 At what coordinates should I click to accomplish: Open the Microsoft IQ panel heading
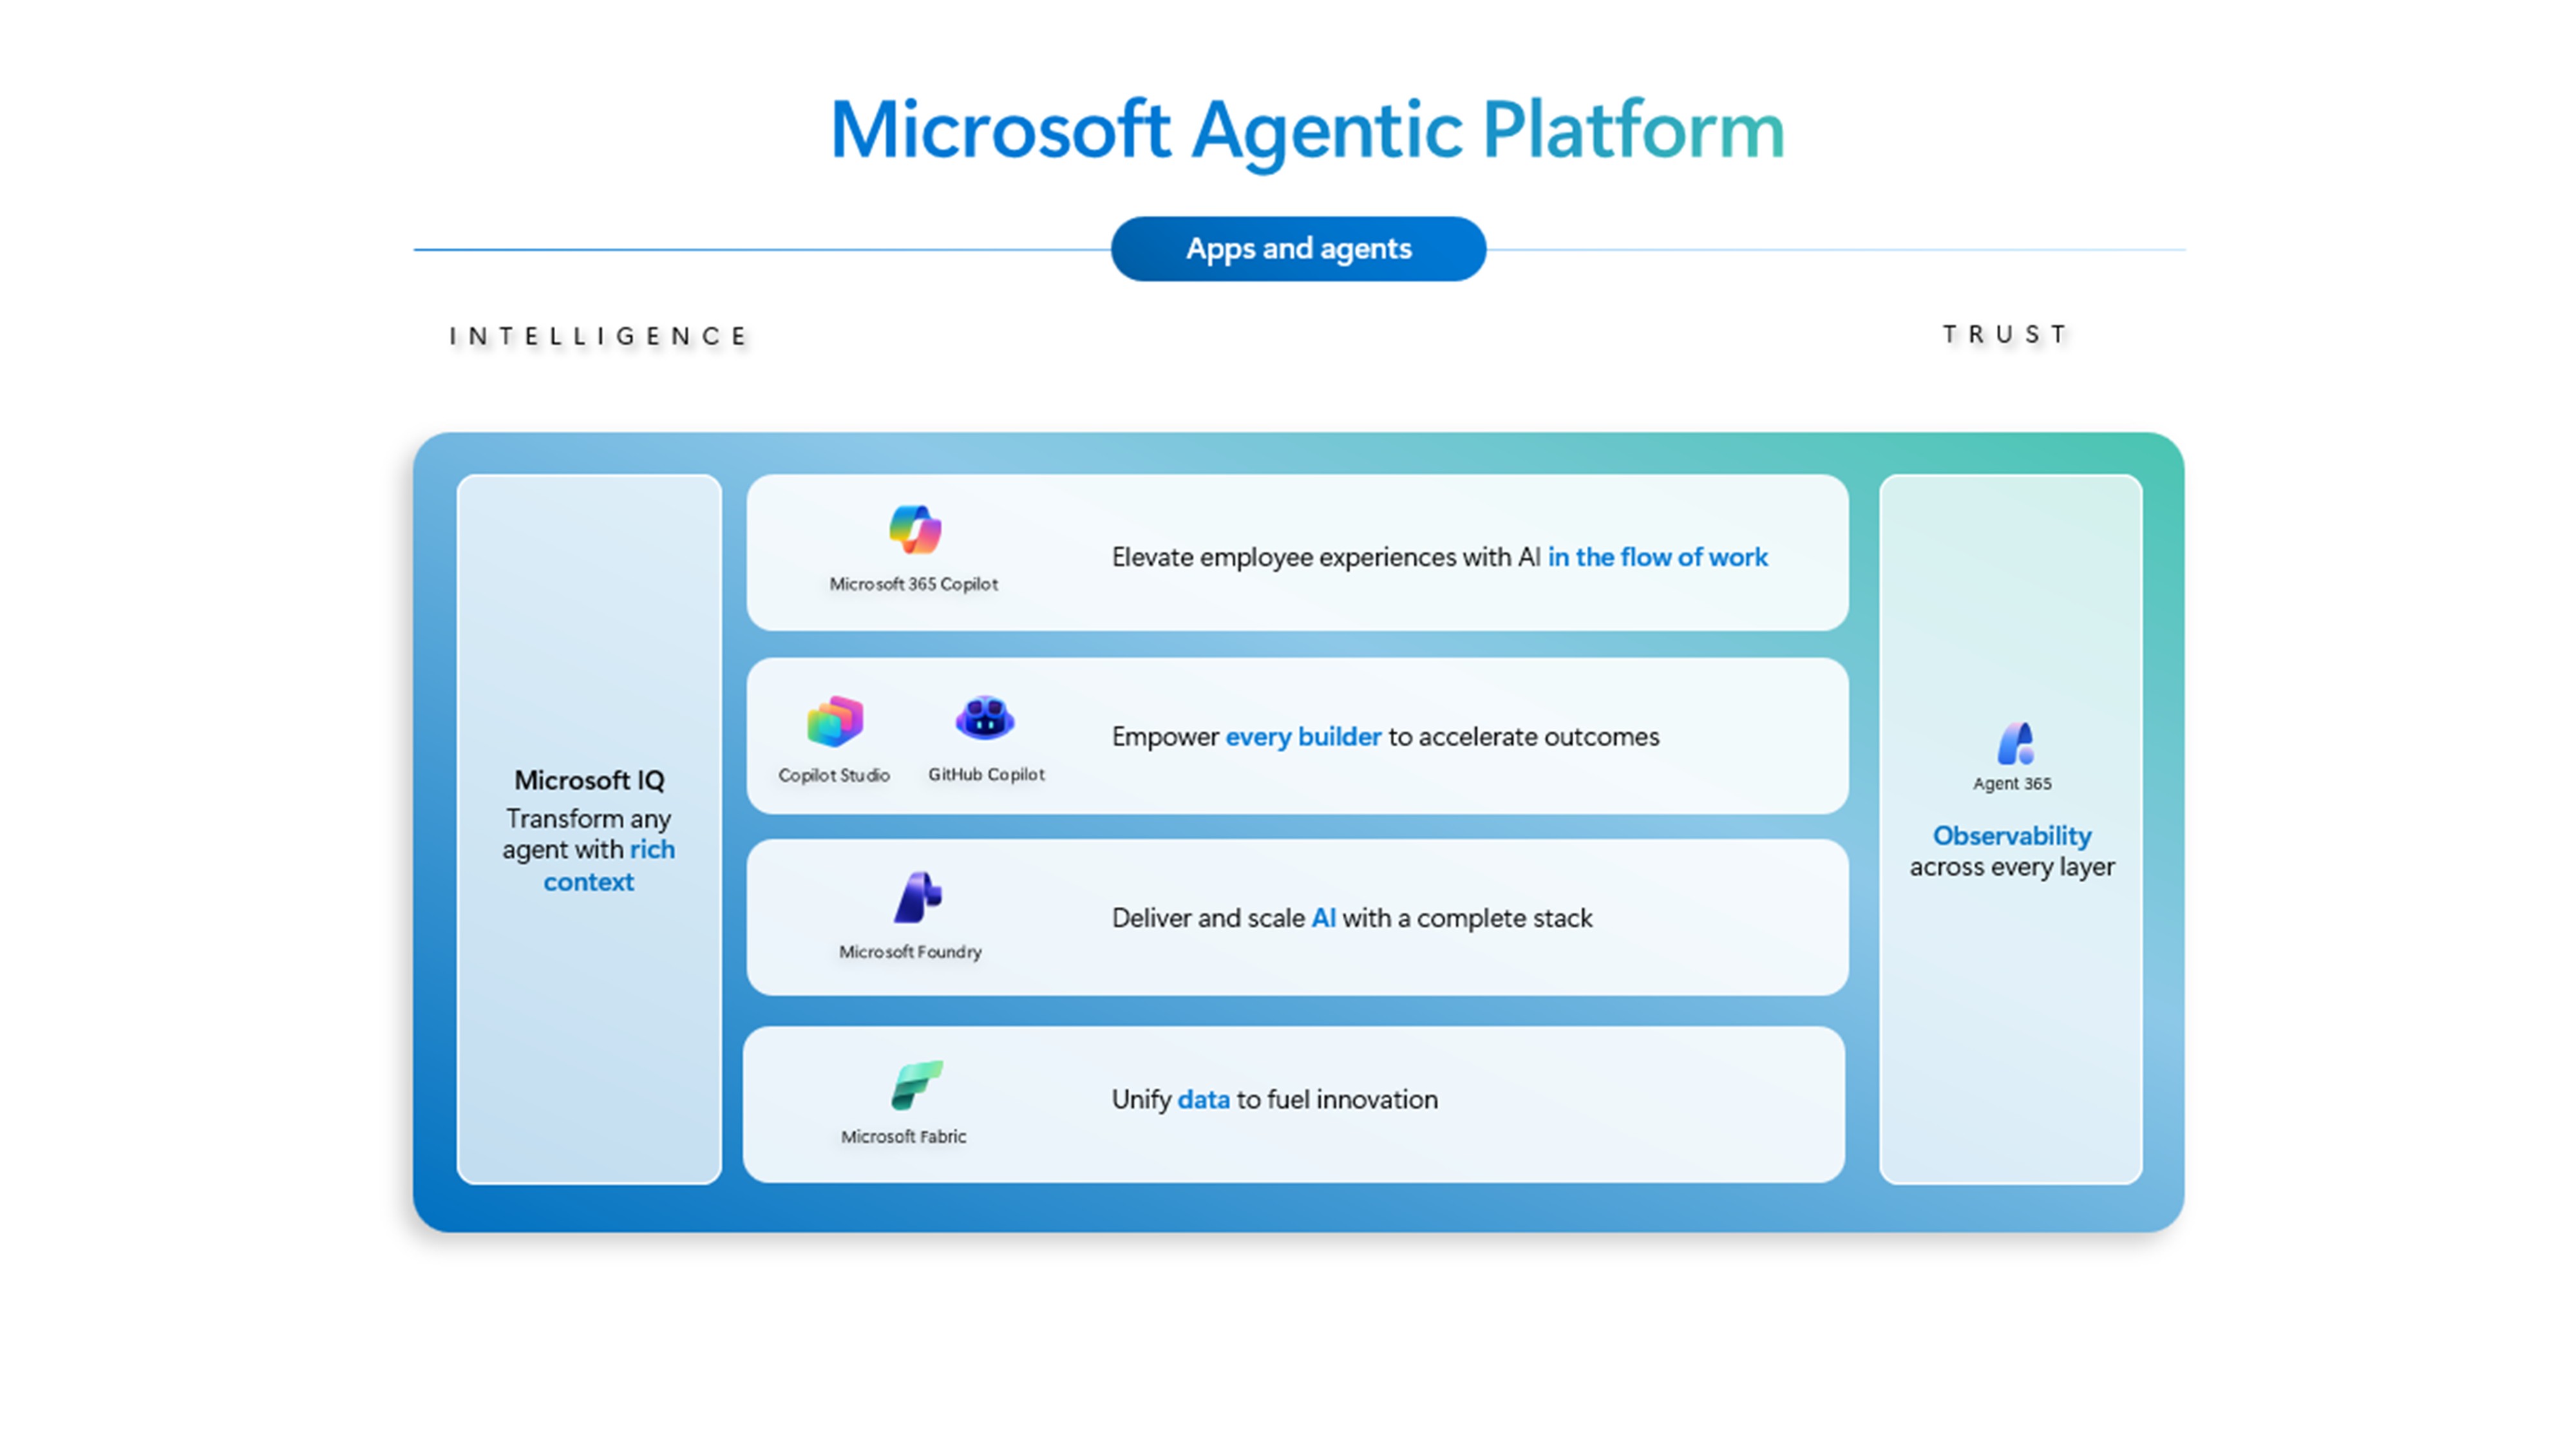[x=589, y=780]
